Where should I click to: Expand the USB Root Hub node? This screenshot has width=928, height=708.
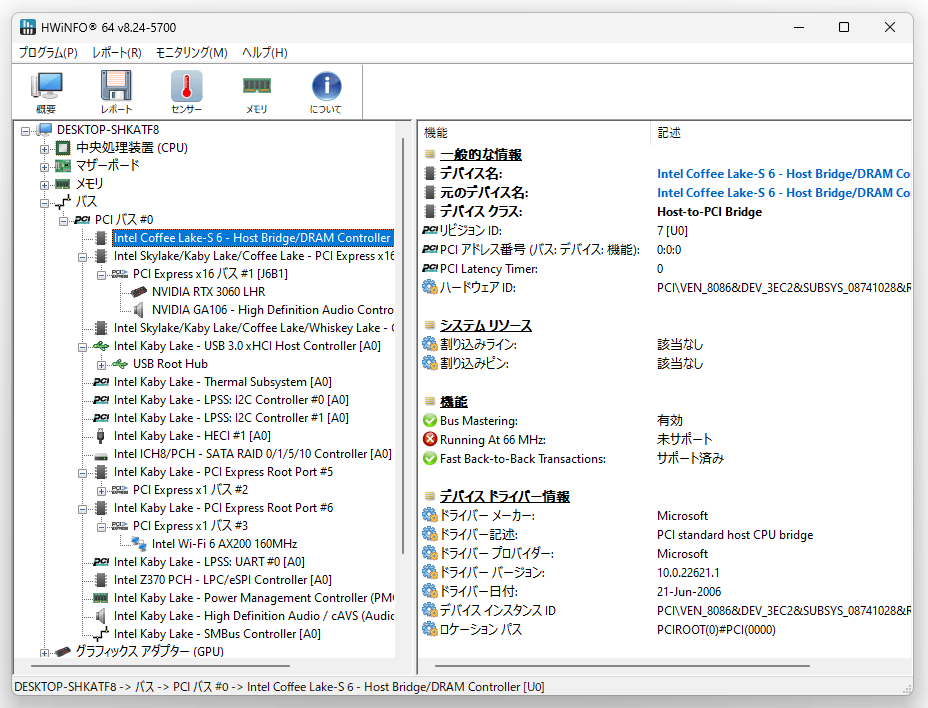pyautogui.click(x=101, y=365)
